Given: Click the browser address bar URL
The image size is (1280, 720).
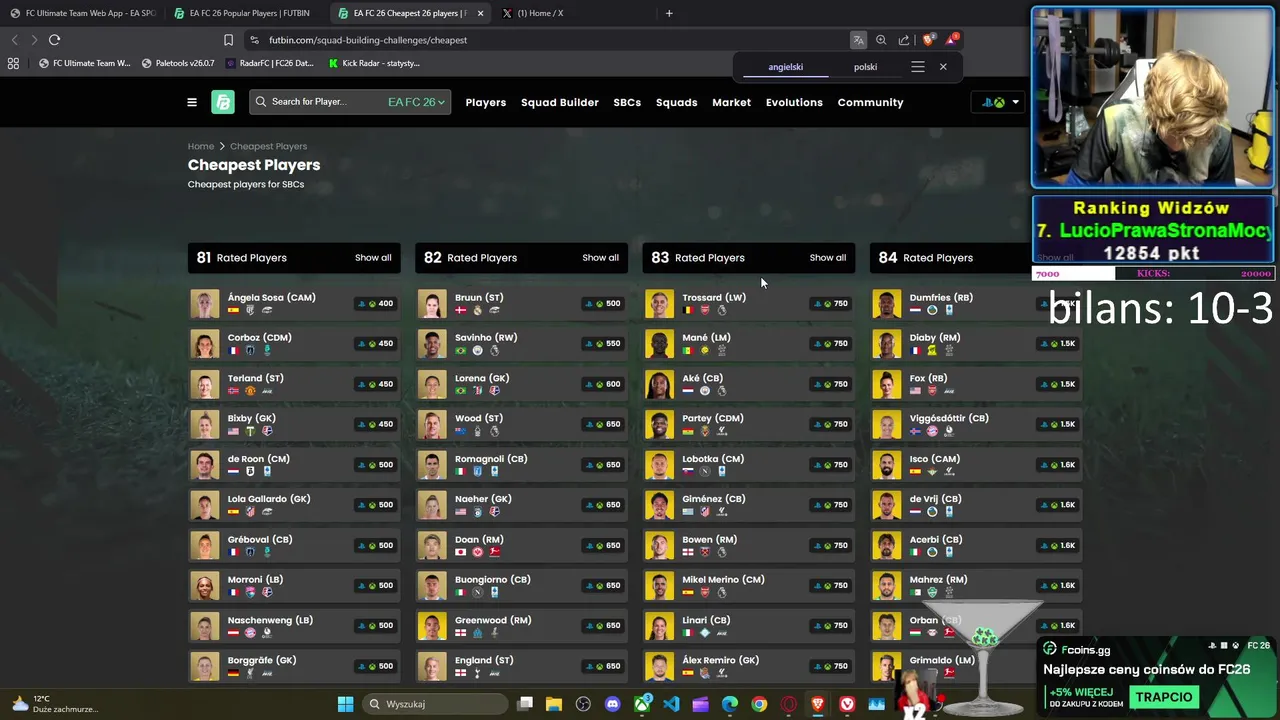Looking at the screenshot, I should (x=368, y=40).
